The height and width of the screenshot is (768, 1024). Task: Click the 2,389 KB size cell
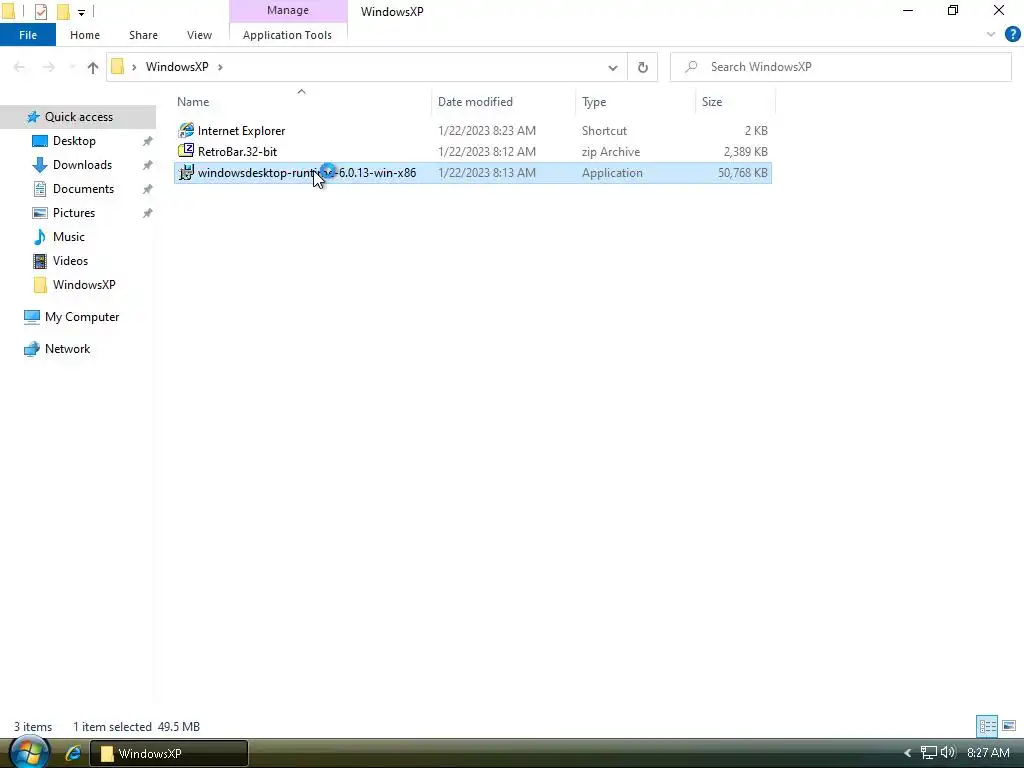(745, 152)
